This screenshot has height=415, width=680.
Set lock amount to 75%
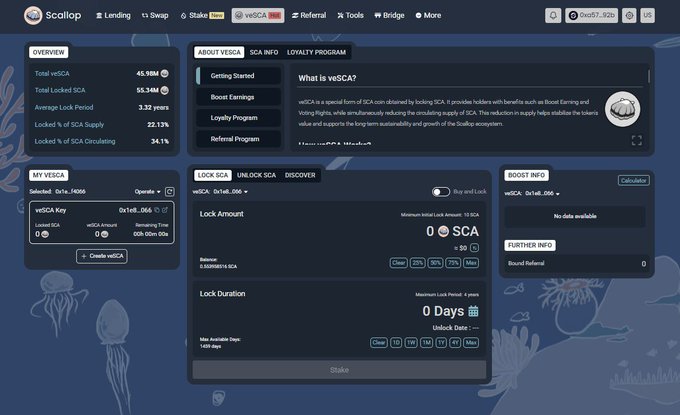point(453,263)
